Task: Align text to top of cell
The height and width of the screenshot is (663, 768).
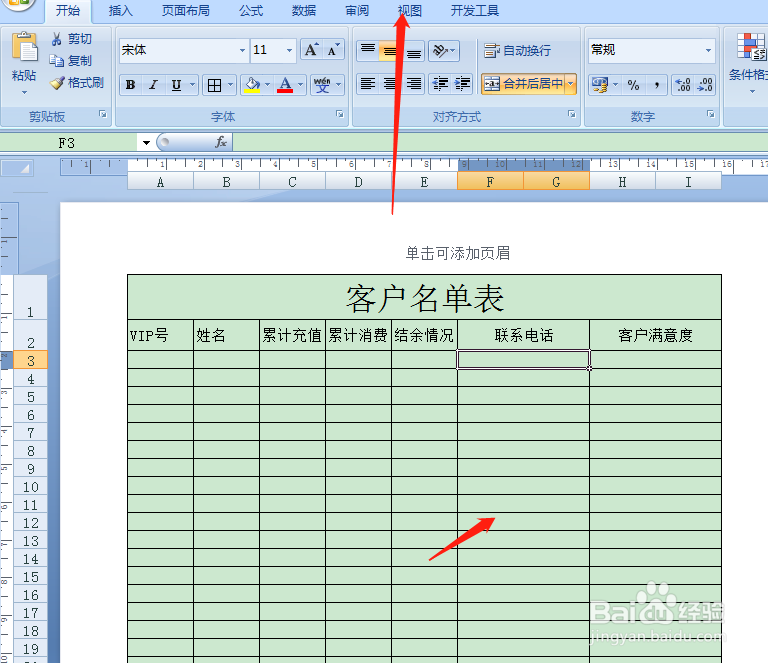Action: click(368, 50)
